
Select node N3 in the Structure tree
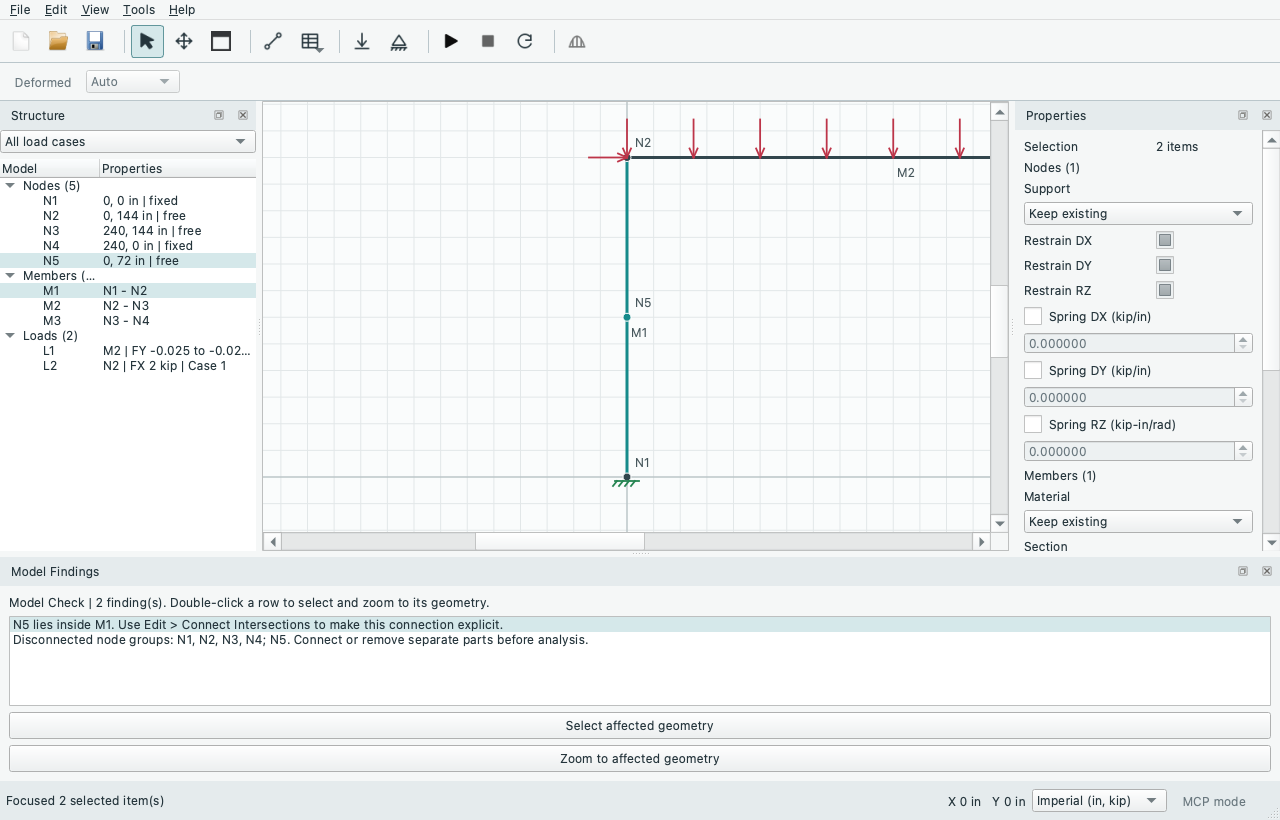click(x=128, y=231)
